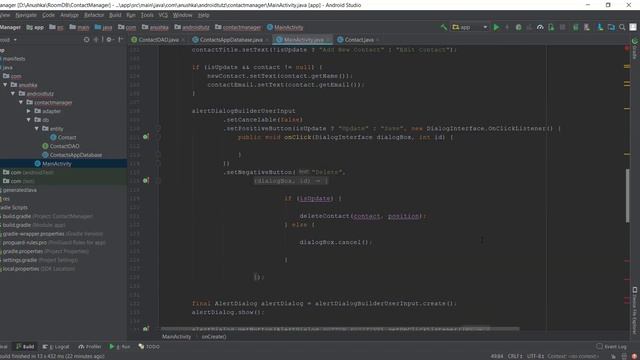Click the Sync Project with Gradle icon
Image resolution: width=640 pixels, height=360 pixels.
[576, 27]
